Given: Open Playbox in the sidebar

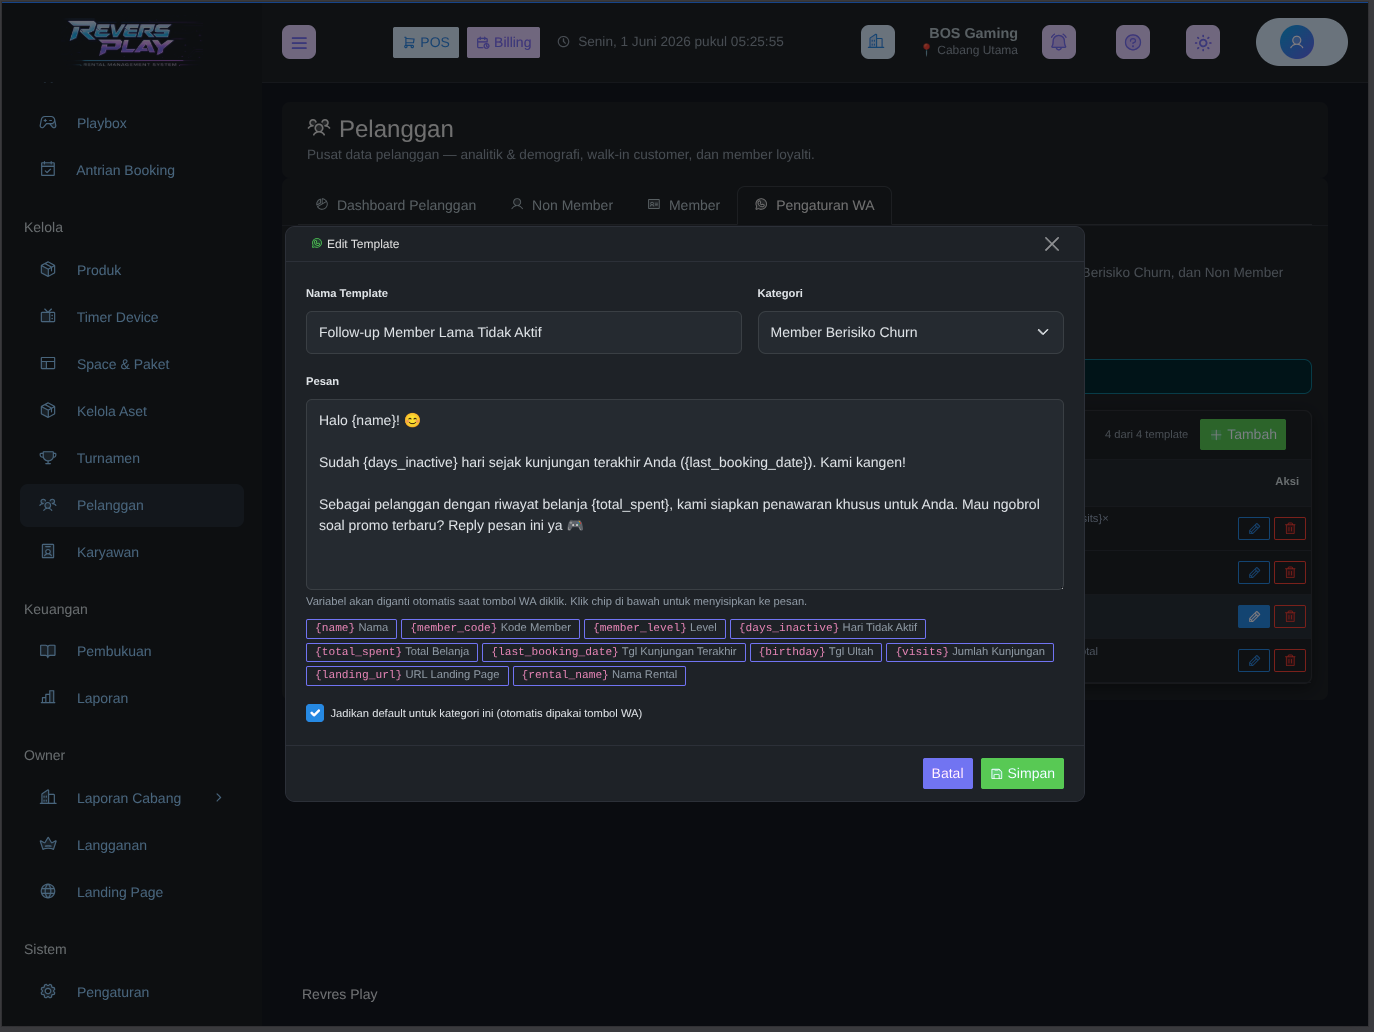Looking at the screenshot, I should point(132,123).
